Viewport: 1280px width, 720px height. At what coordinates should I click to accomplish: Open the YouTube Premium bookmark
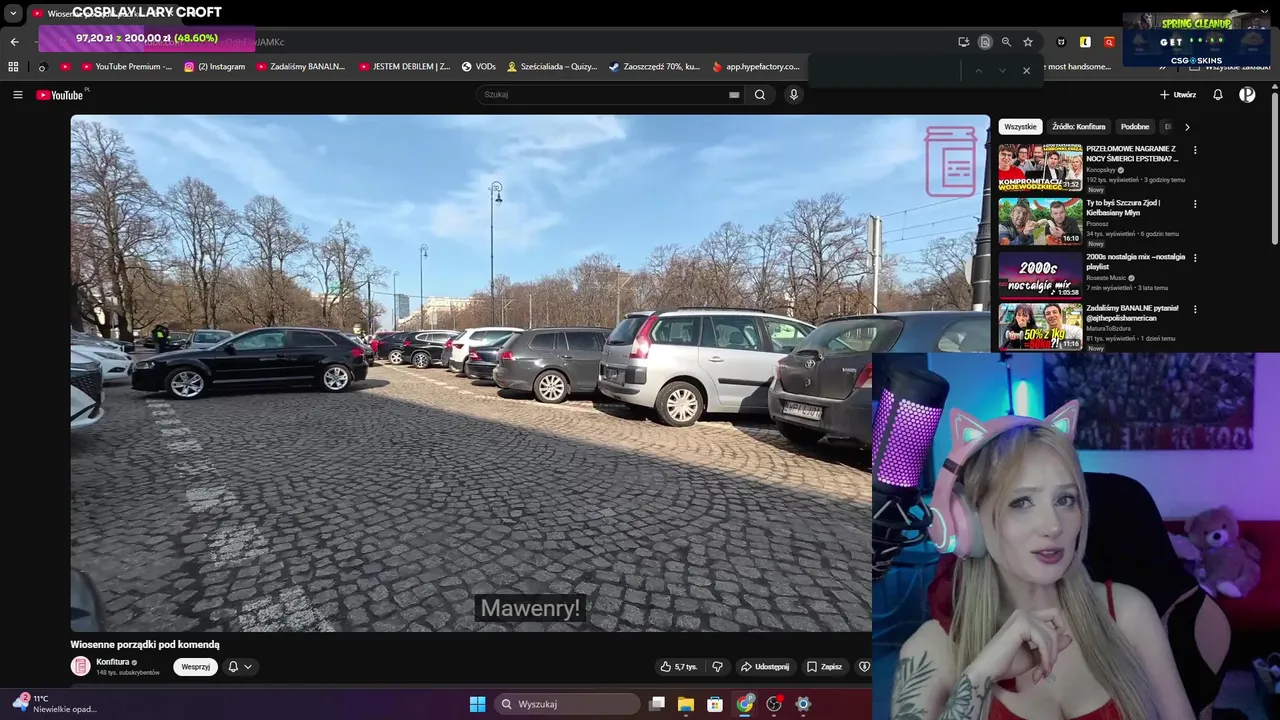(126, 67)
